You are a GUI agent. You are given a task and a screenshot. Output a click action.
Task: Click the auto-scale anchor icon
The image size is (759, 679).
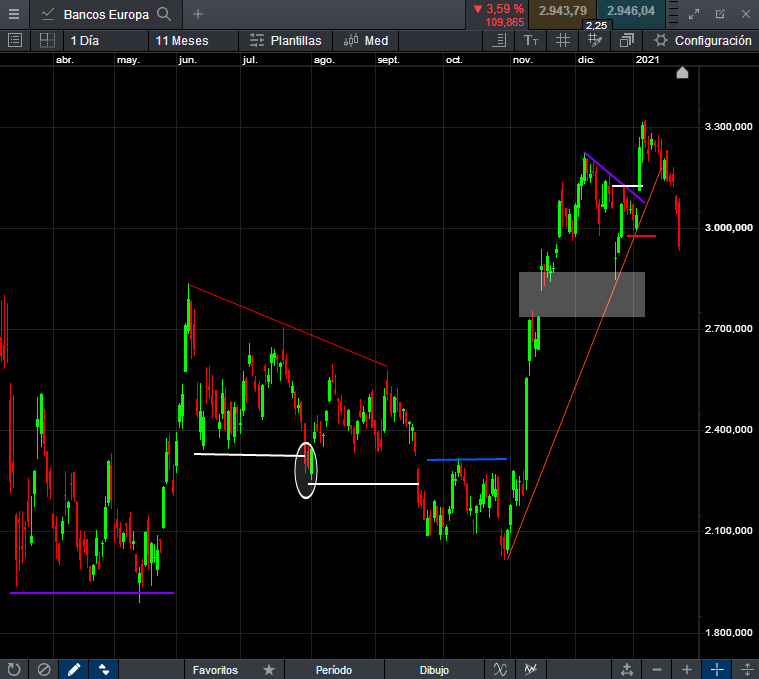pyautogui.click(x=627, y=670)
